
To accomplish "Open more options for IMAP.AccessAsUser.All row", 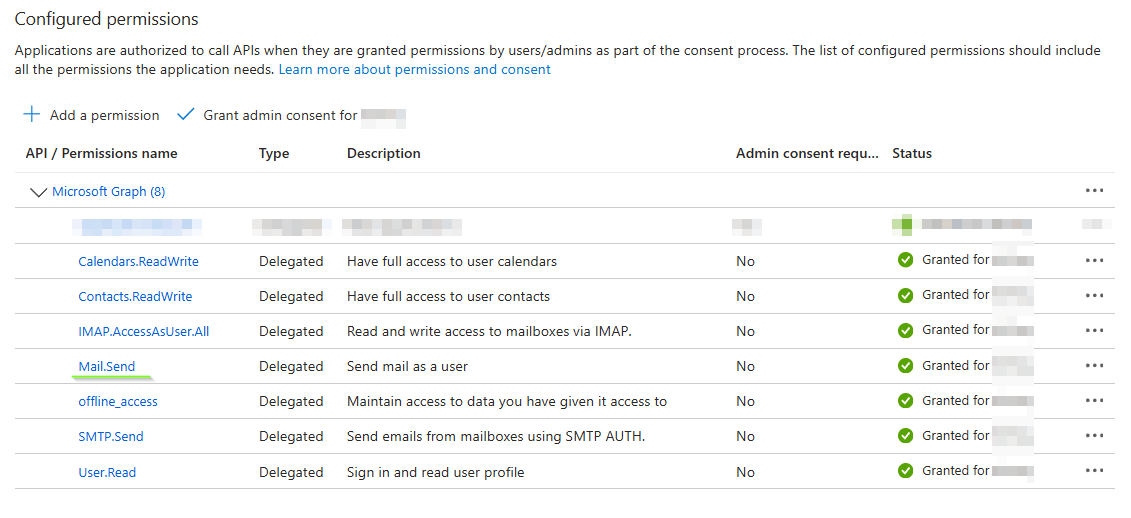I will pyautogui.click(x=1094, y=330).
